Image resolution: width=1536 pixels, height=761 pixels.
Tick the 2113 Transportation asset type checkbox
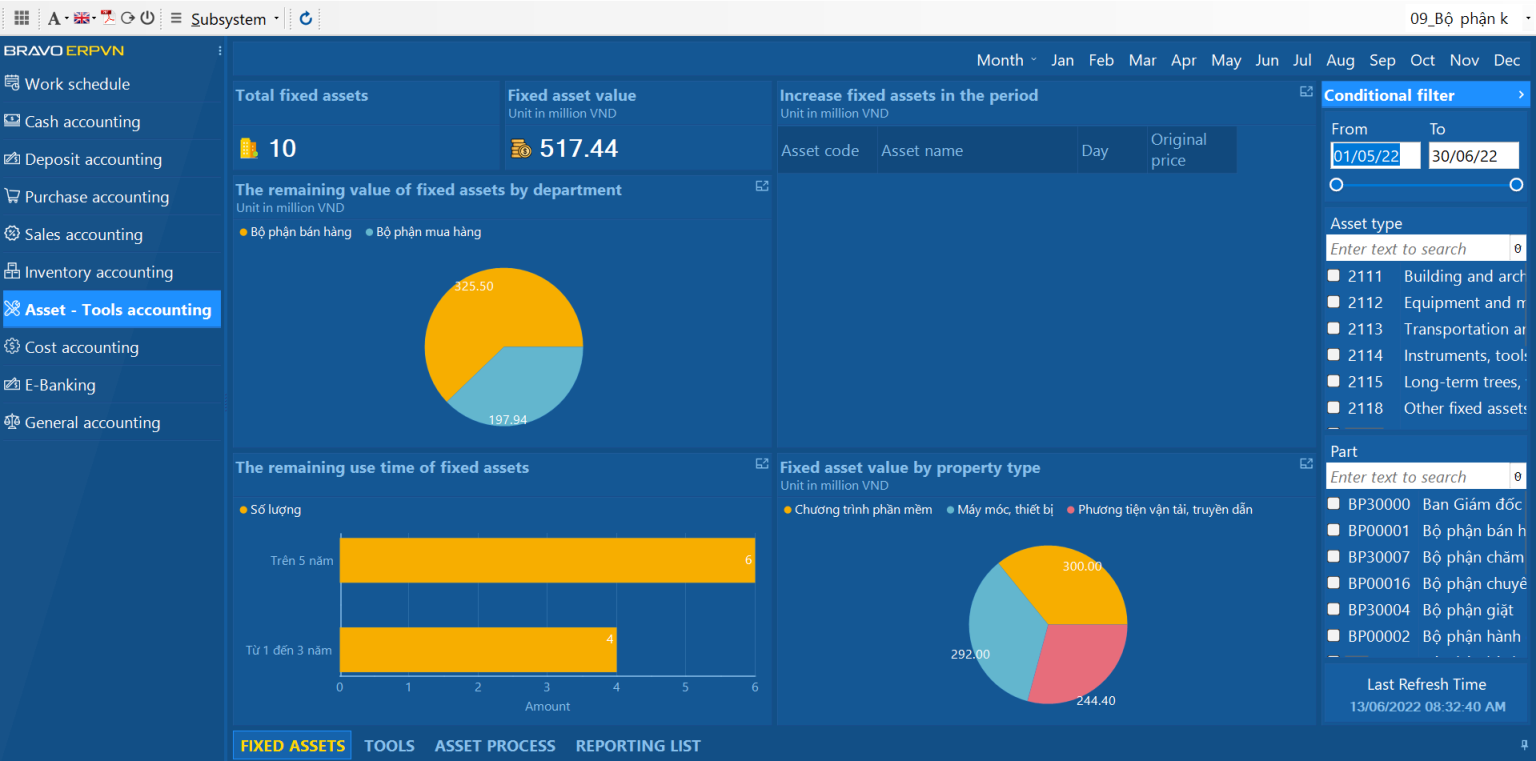(x=1333, y=329)
